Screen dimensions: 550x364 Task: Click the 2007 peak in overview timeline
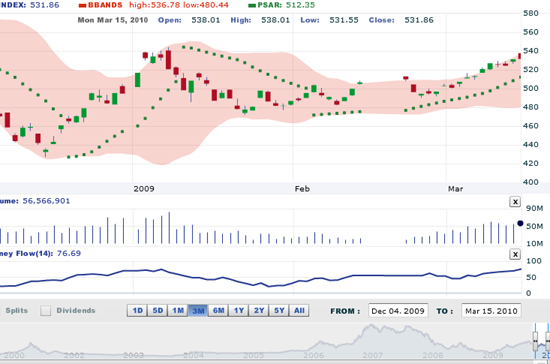371,326
